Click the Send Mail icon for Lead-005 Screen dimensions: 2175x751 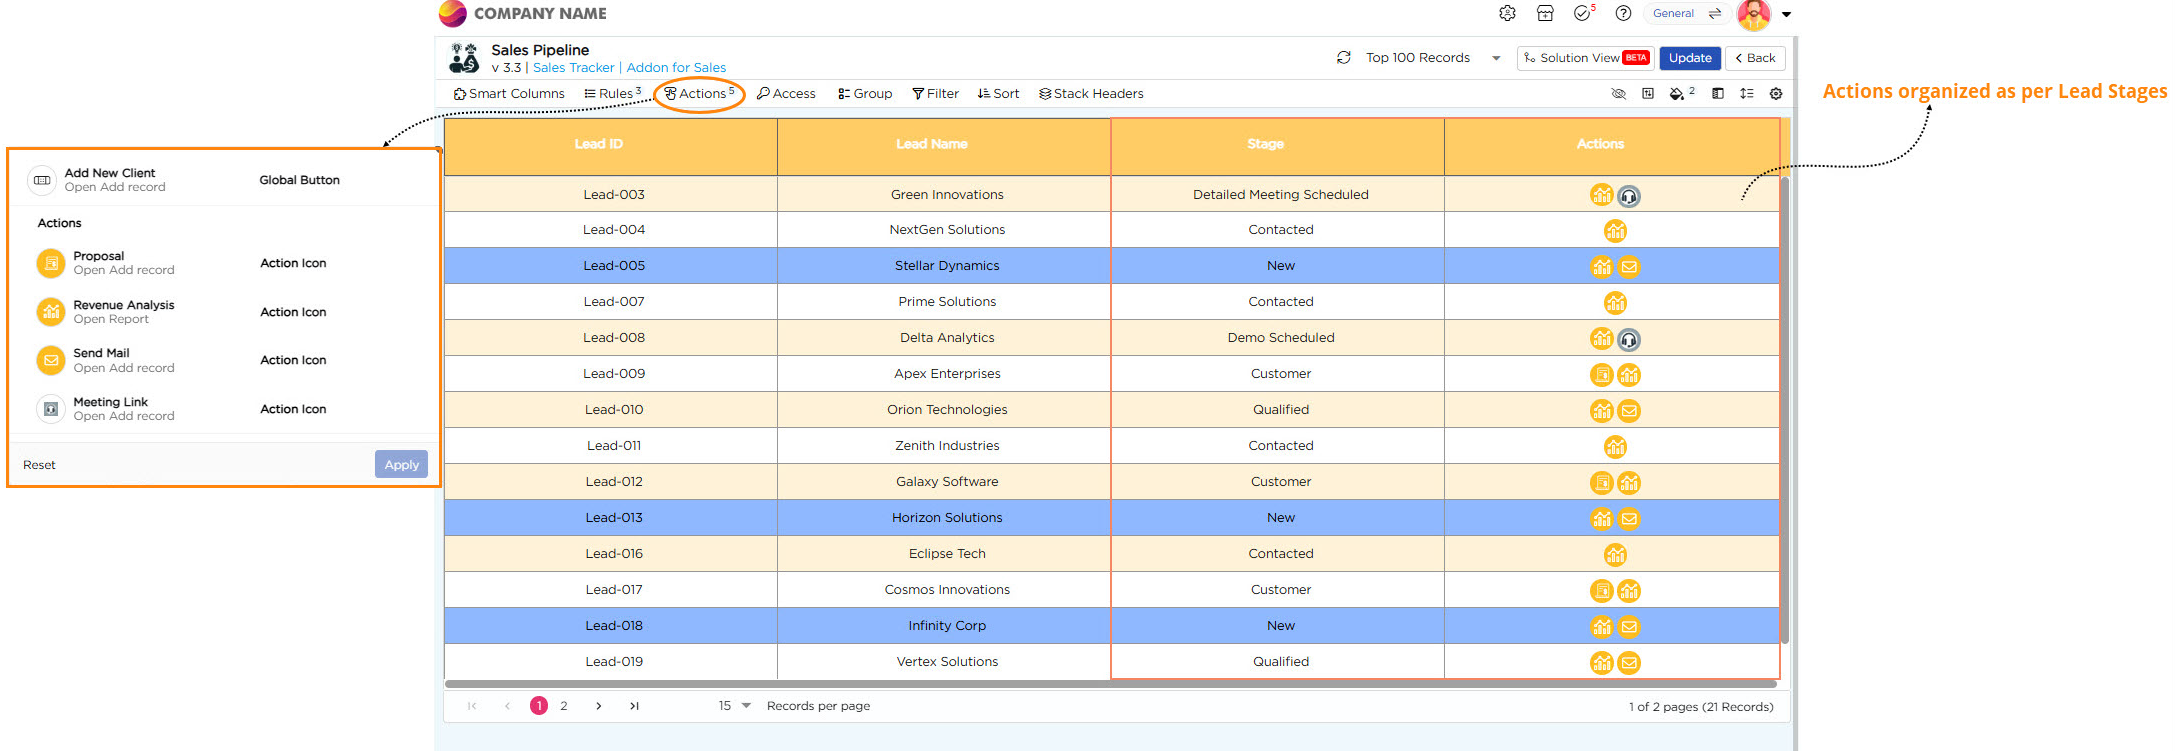tap(1629, 267)
